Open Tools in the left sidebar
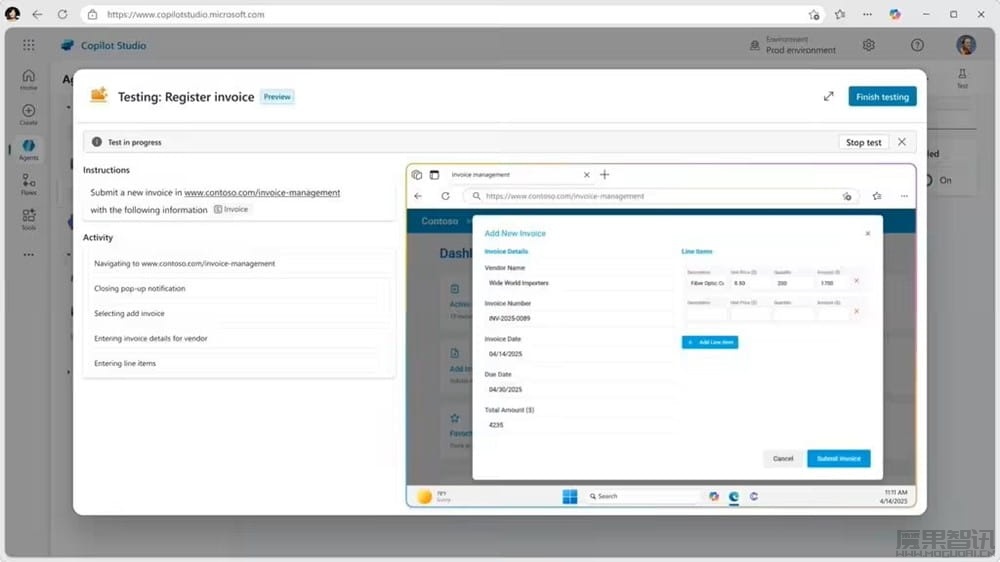The height and width of the screenshot is (562, 1000). pos(29,220)
